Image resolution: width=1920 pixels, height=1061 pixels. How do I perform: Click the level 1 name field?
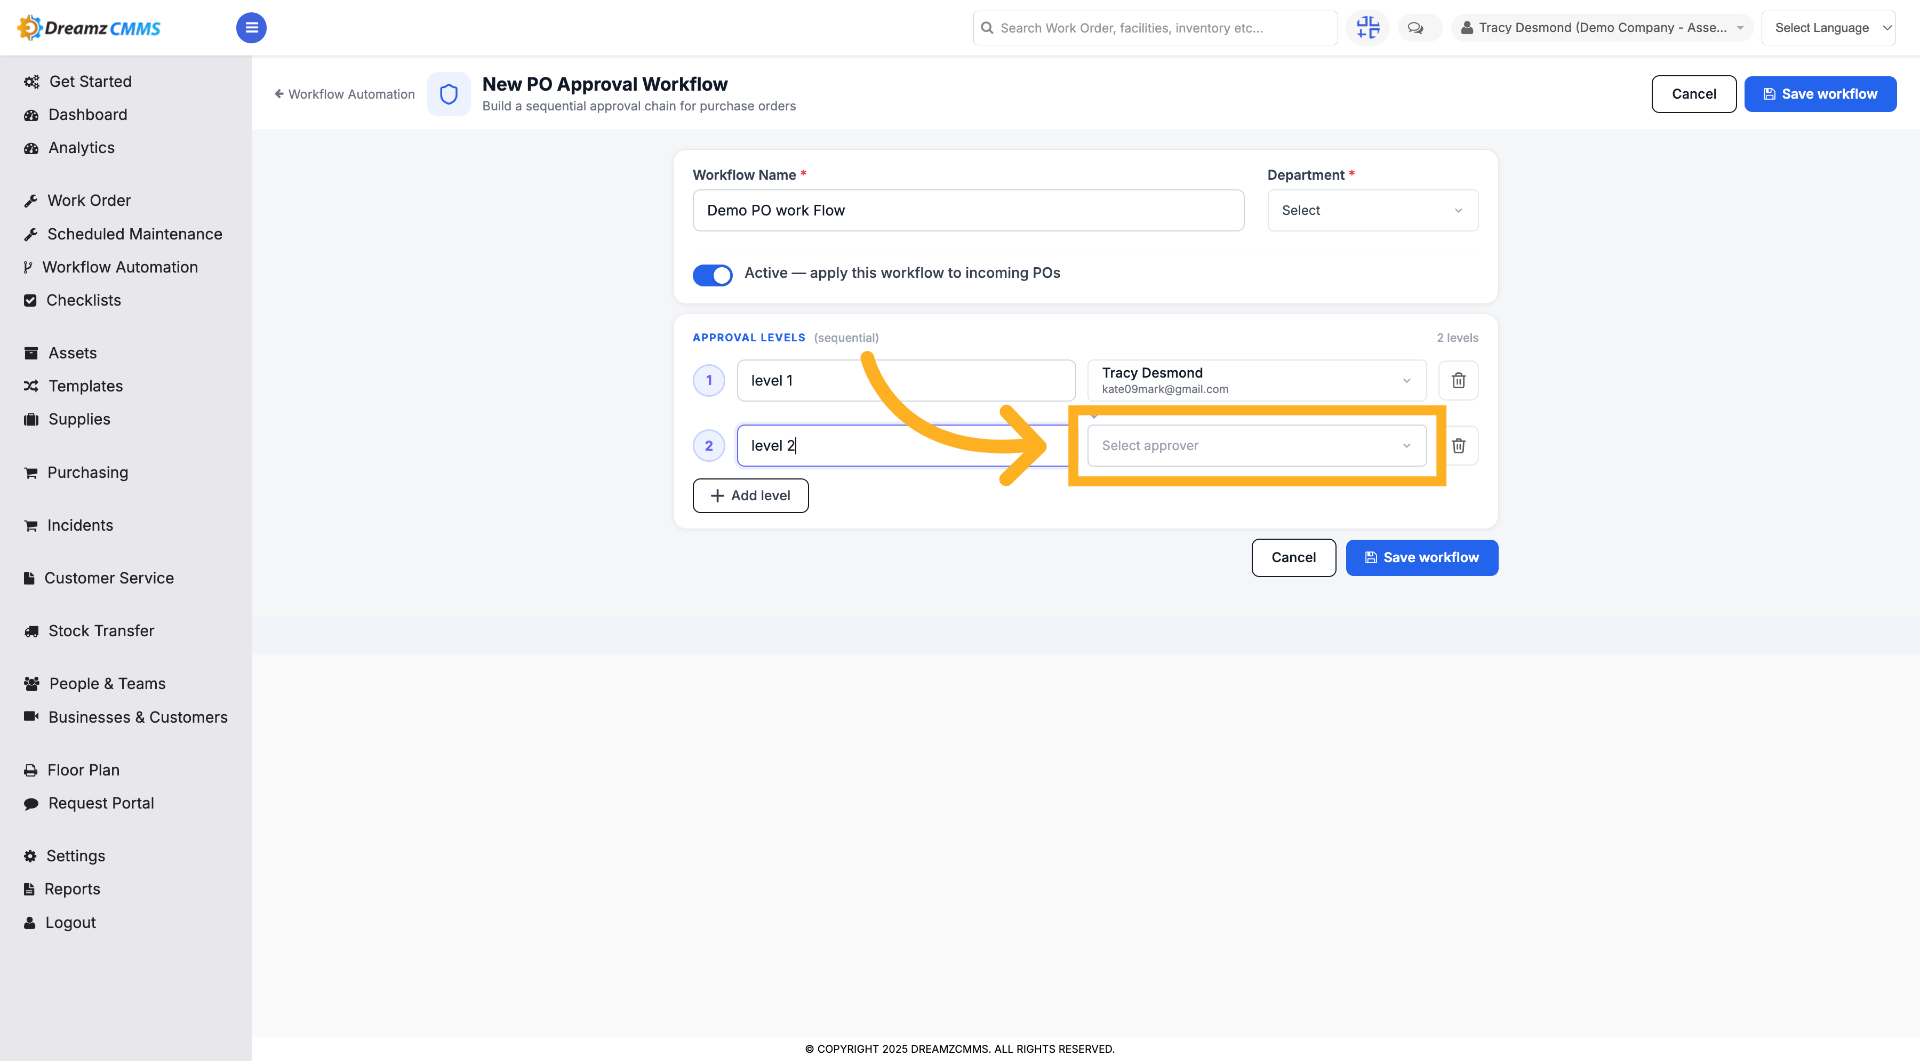click(x=906, y=380)
